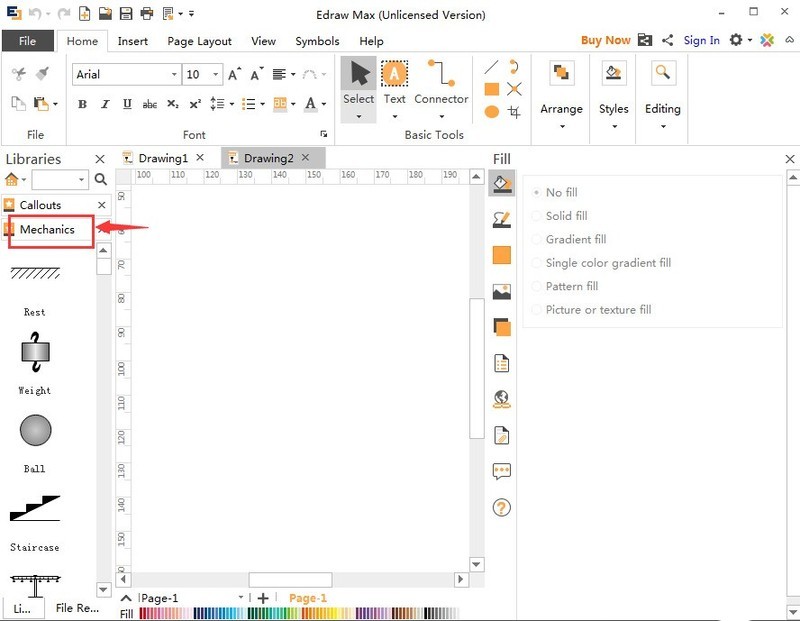
Task: Select the rectangle shape tool
Action: [491, 89]
